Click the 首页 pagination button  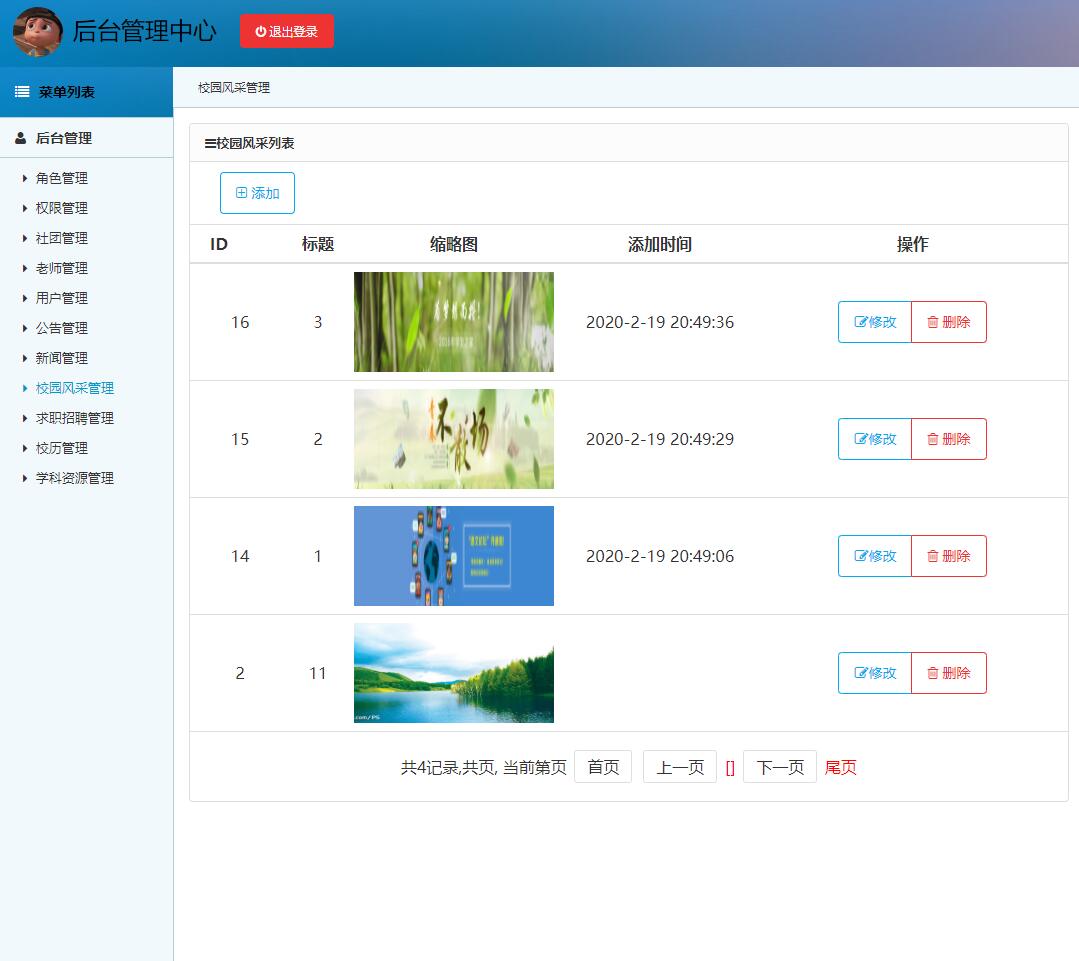[603, 766]
